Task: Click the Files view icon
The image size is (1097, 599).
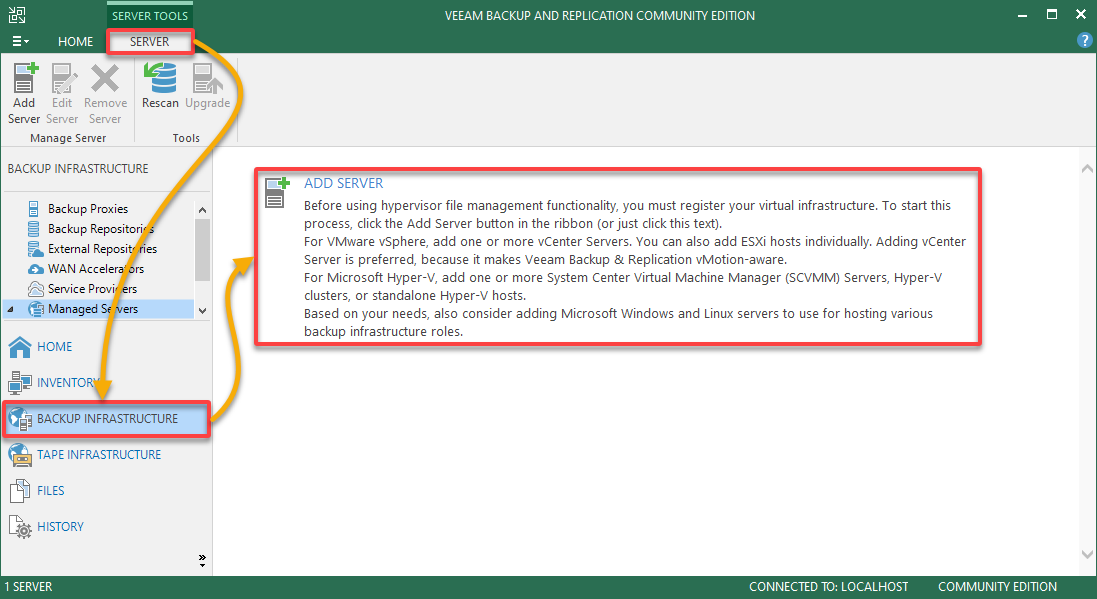Action: pos(20,491)
